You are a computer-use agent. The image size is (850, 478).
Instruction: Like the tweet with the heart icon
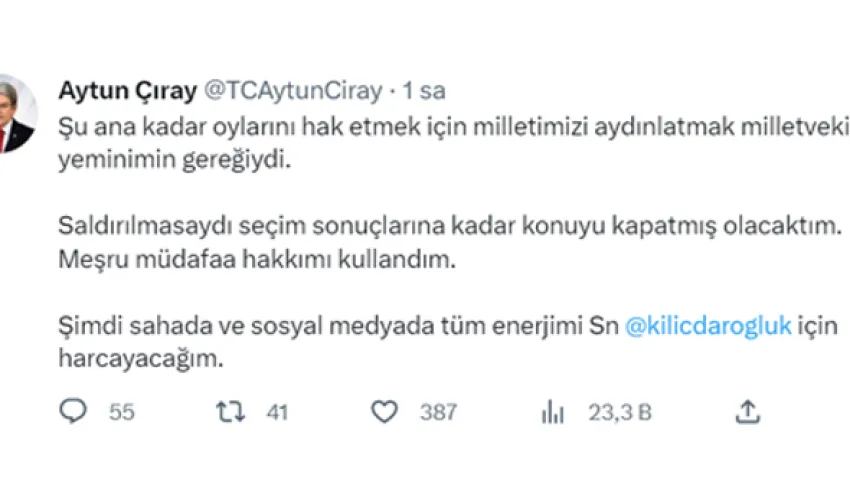pos(385,411)
